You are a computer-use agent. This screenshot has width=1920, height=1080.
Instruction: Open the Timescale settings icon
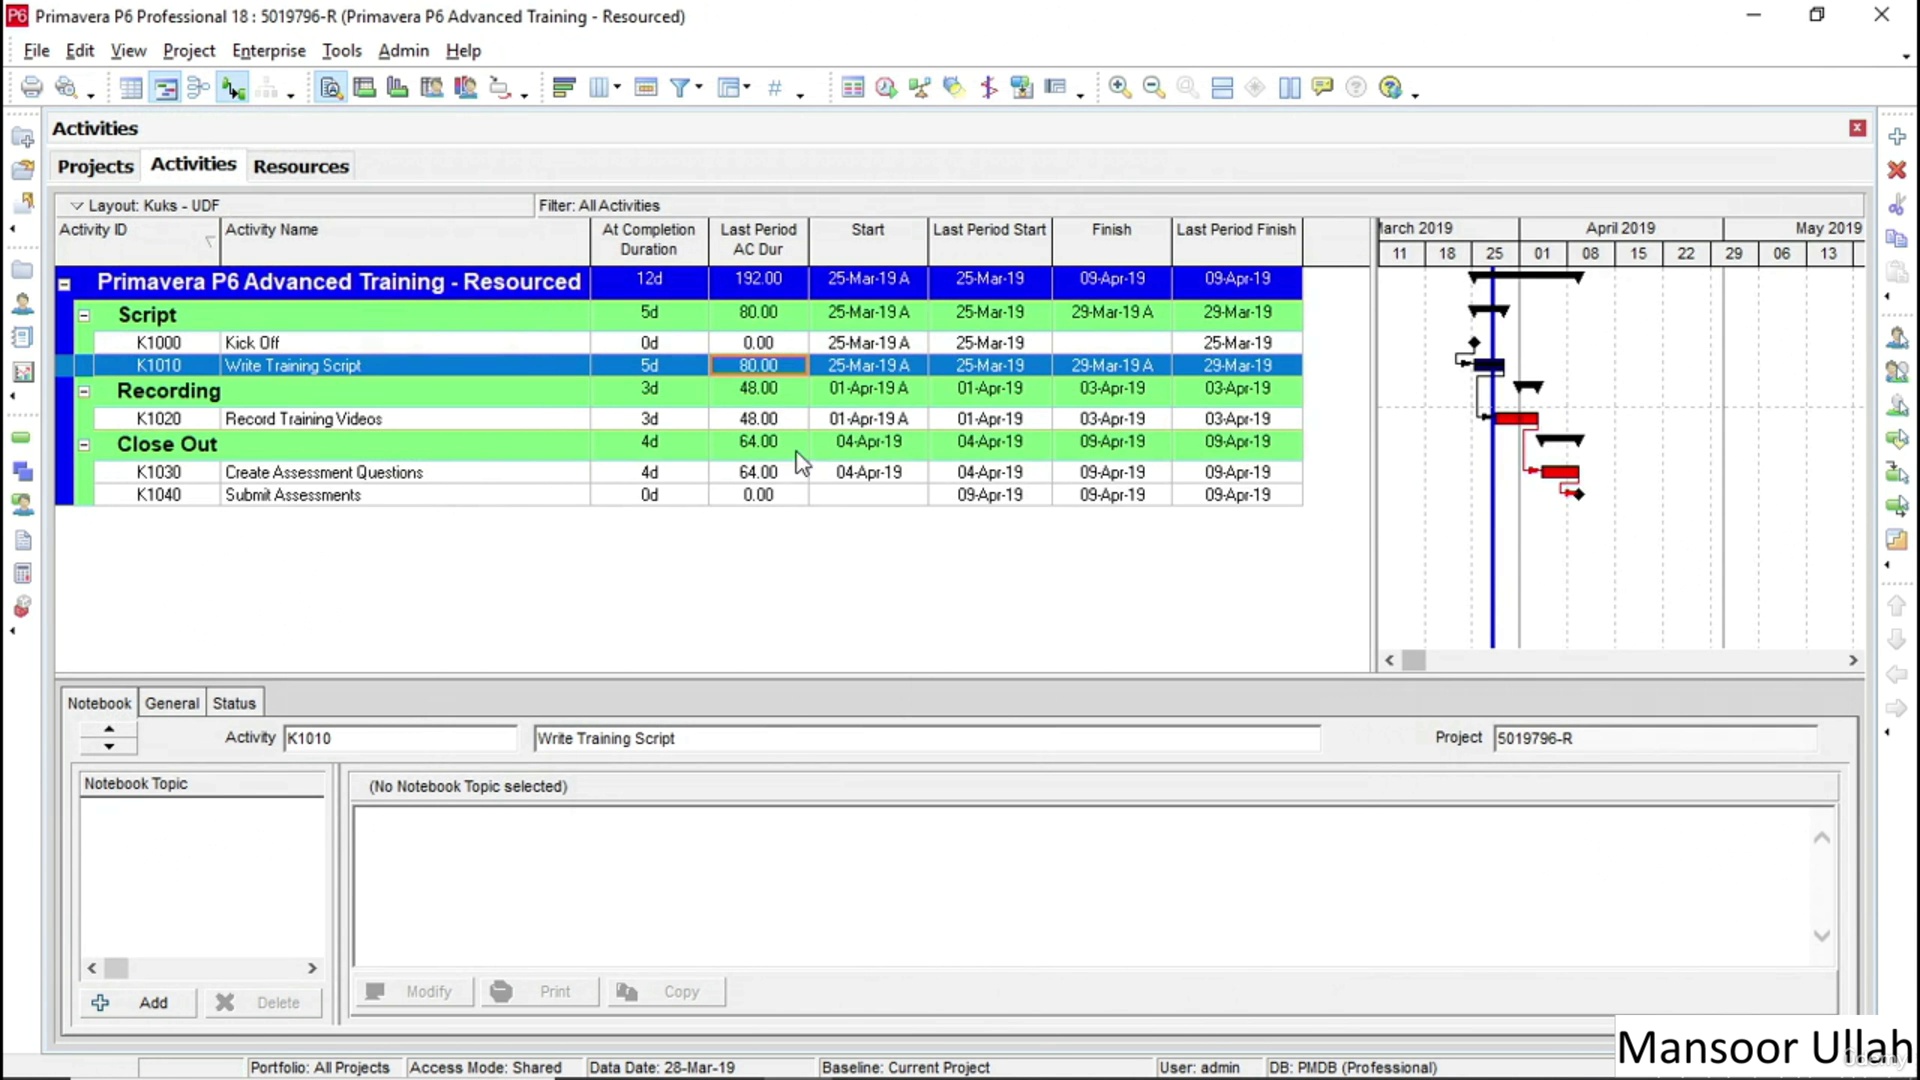click(646, 88)
